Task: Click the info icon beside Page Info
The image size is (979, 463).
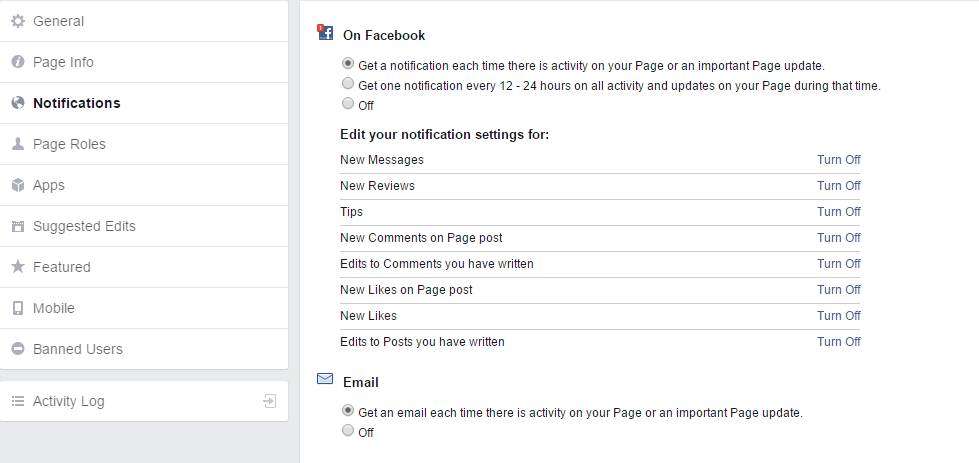Action: pos(17,62)
